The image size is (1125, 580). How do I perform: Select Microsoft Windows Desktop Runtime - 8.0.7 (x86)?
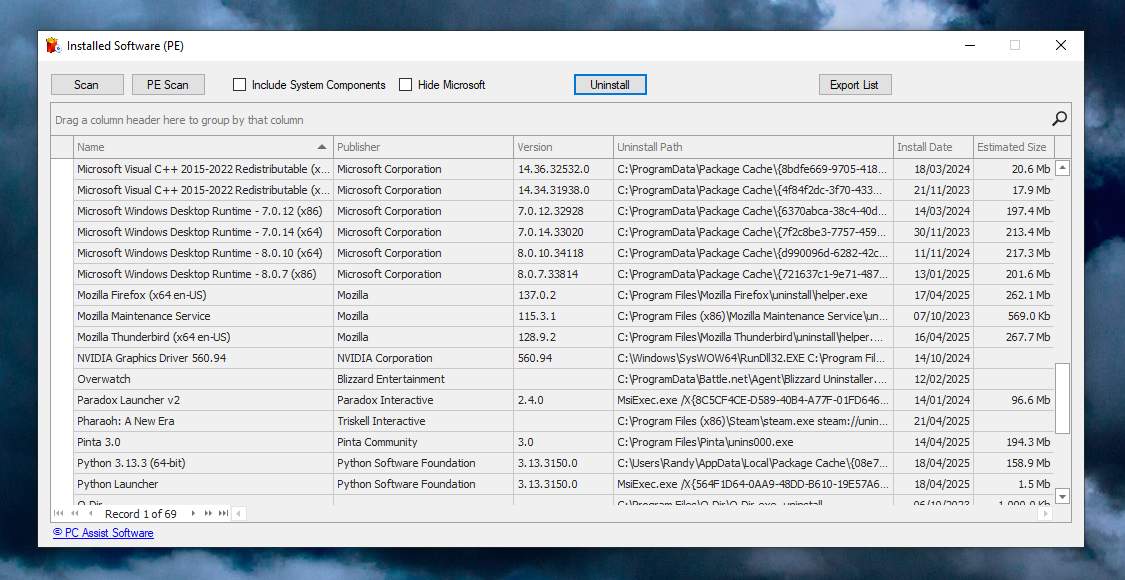[x=564, y=274]
